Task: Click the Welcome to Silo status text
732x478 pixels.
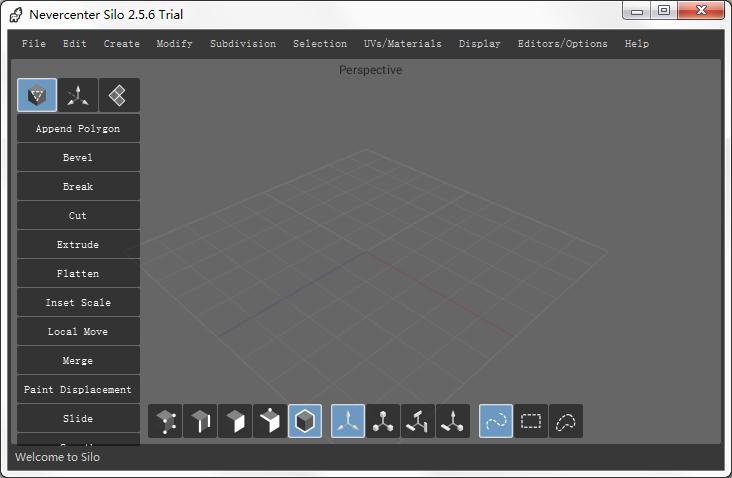Action: [57, 457]
